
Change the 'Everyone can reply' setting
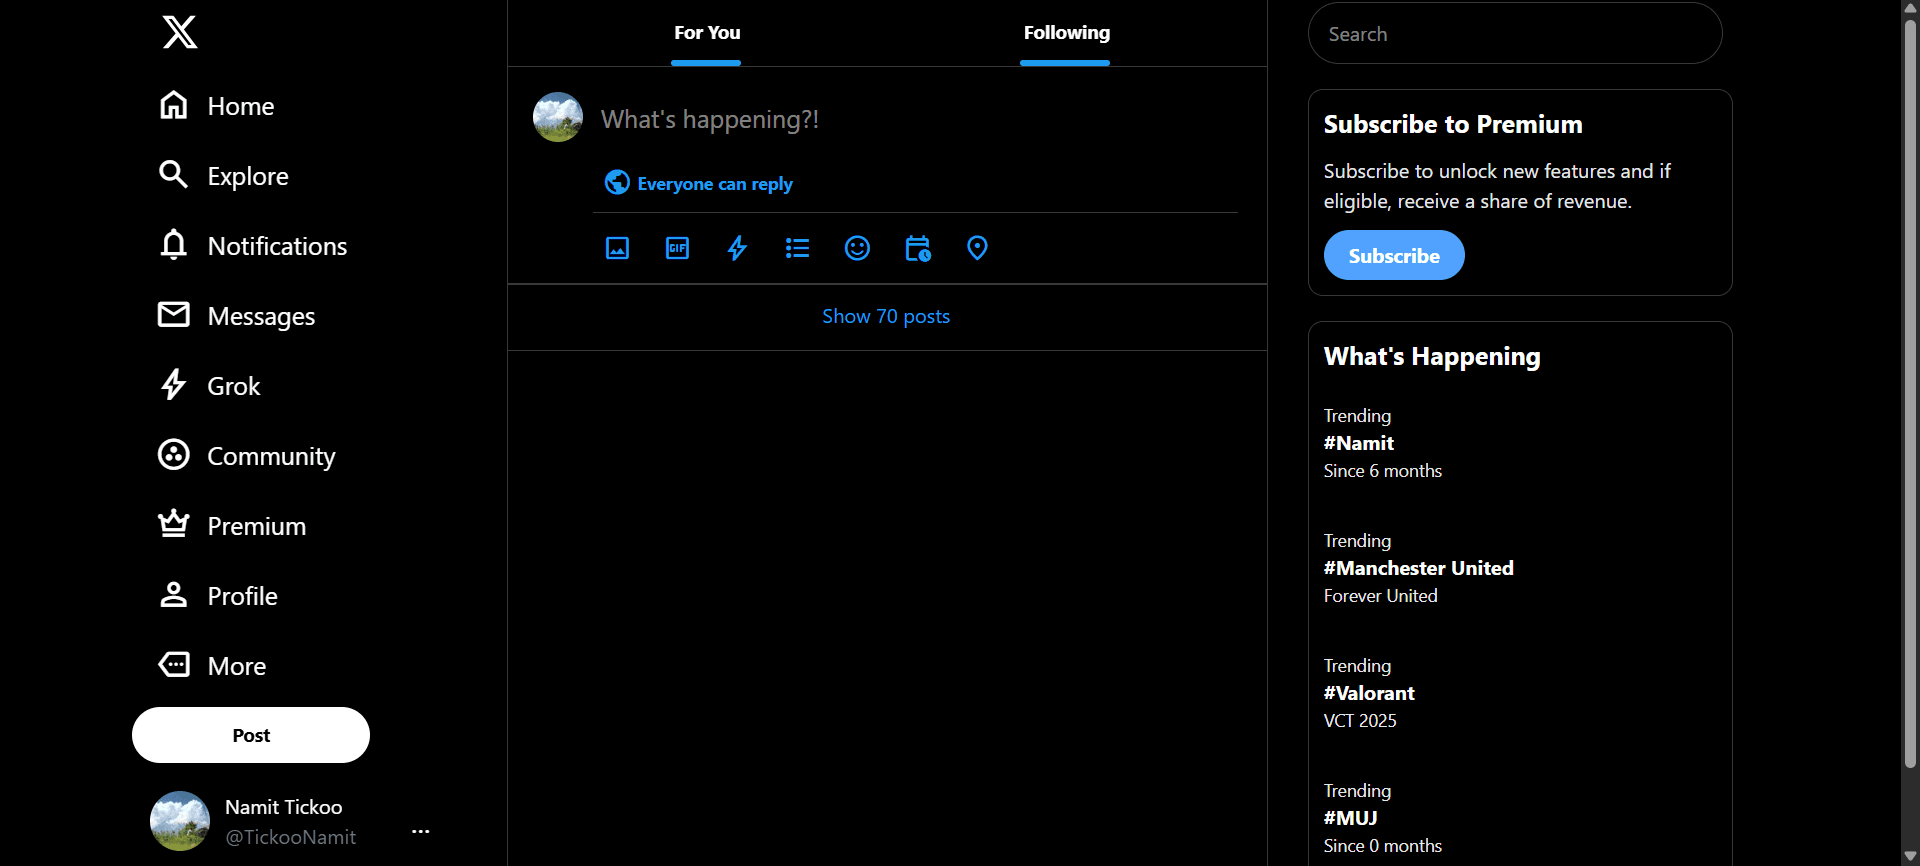point(699,183)
